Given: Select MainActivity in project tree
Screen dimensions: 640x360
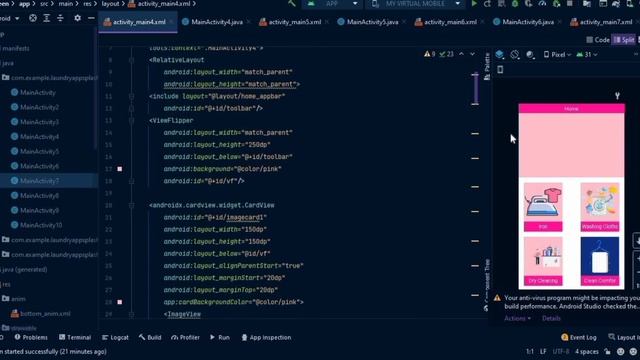Looking at the screenshot, I should [x=33, y=93].
